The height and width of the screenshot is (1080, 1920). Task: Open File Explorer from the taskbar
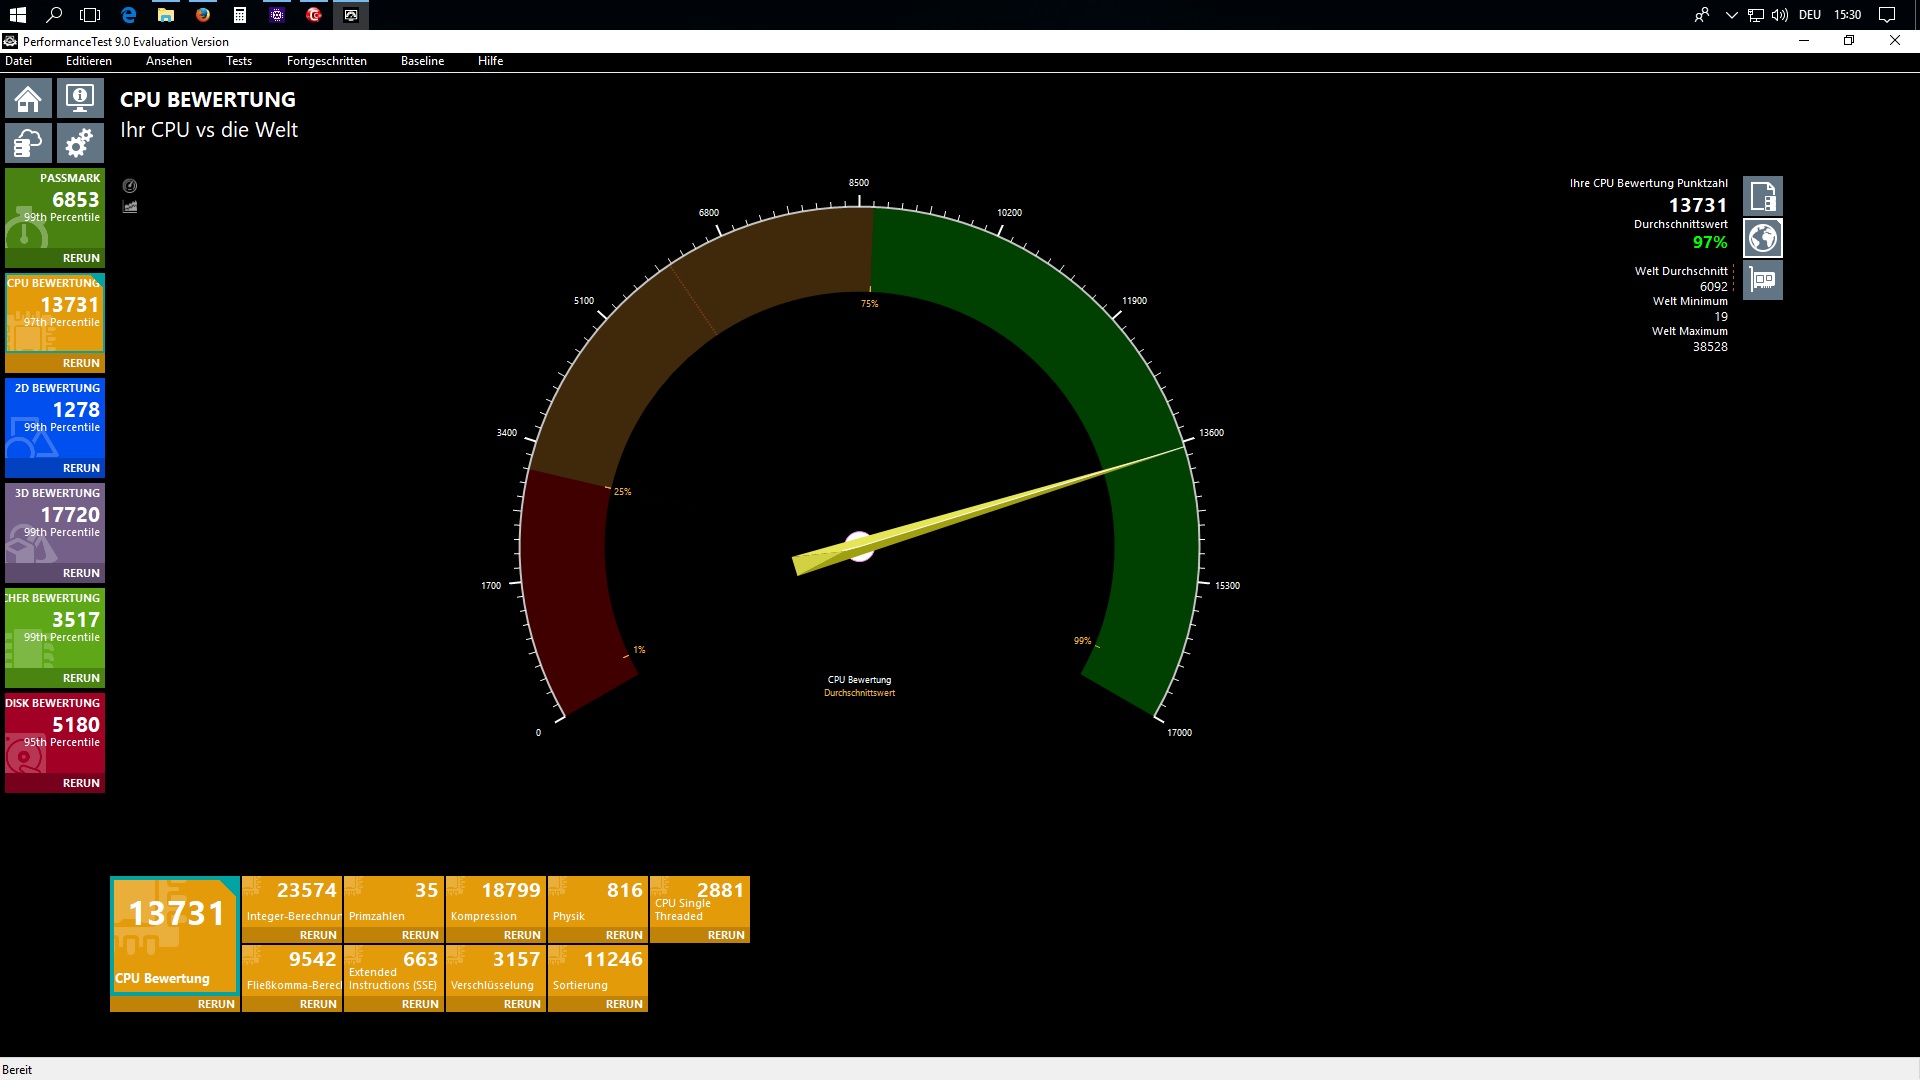[x=166, y=15]
